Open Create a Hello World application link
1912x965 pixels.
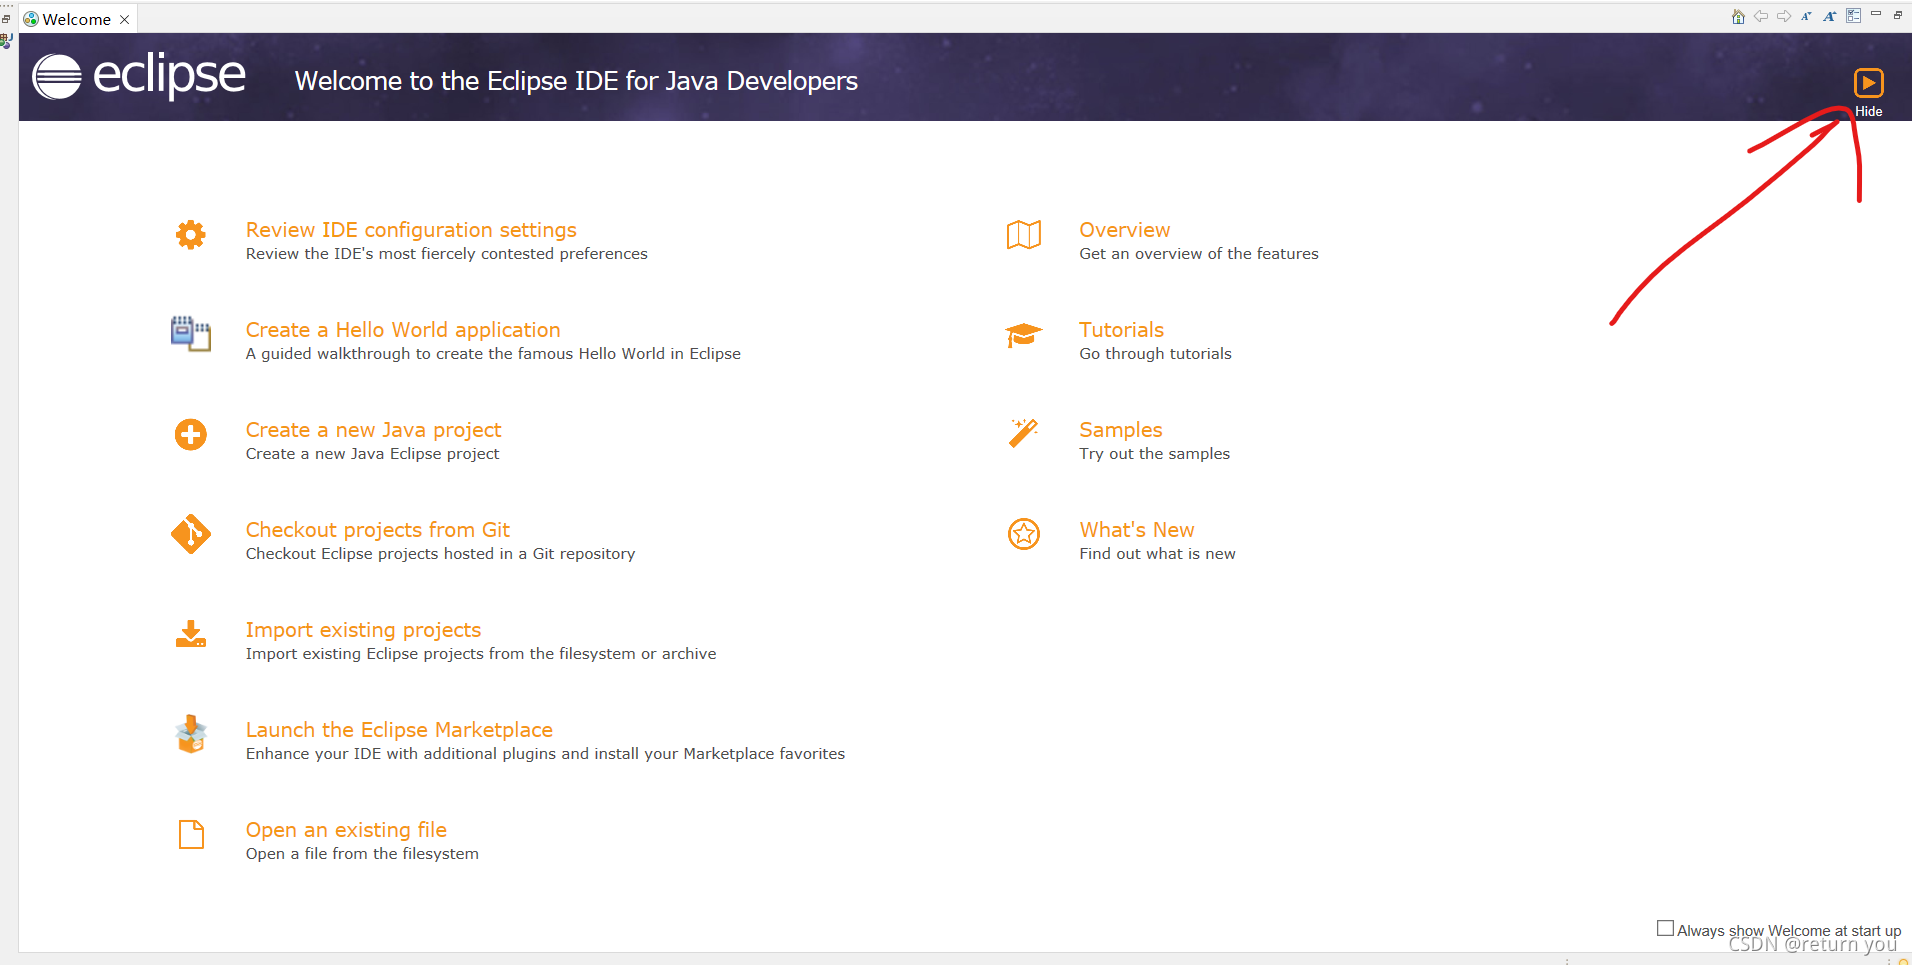coord(403,330)
